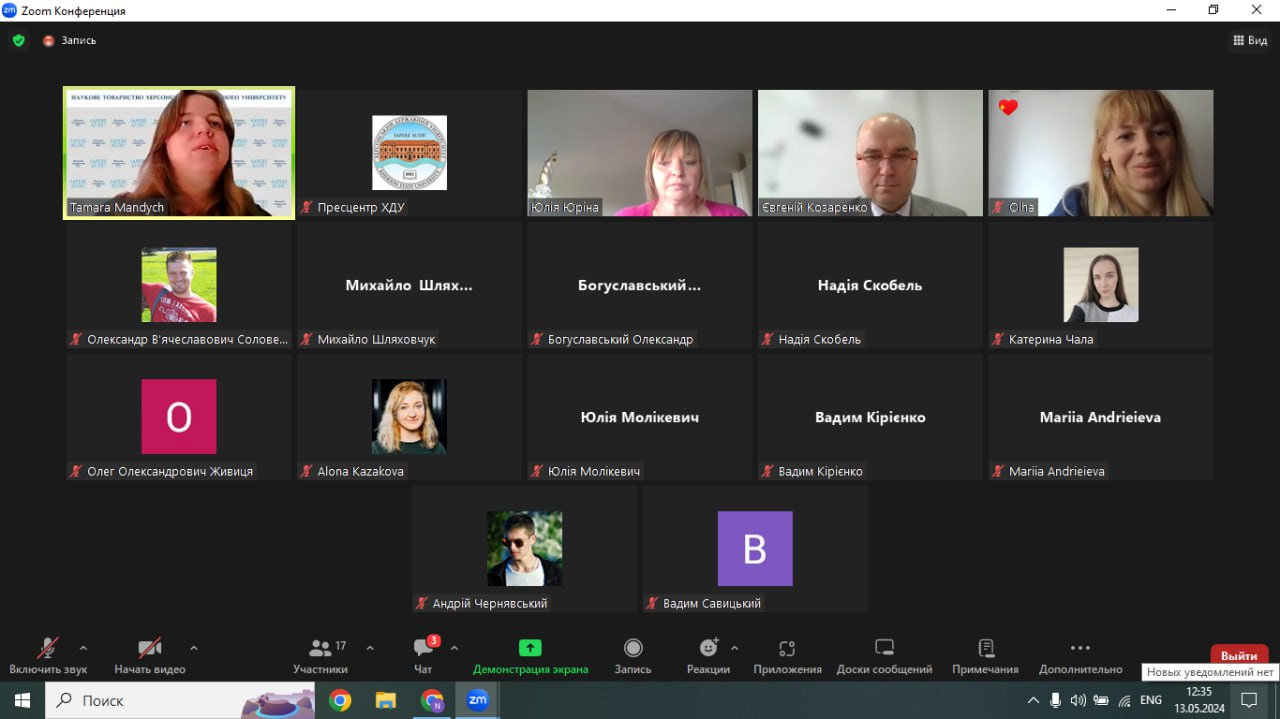Image resolution: width=1280 pixels, height=719 pixels.
Task: Expand the chevron next to Участники
Action: [370, 647]
